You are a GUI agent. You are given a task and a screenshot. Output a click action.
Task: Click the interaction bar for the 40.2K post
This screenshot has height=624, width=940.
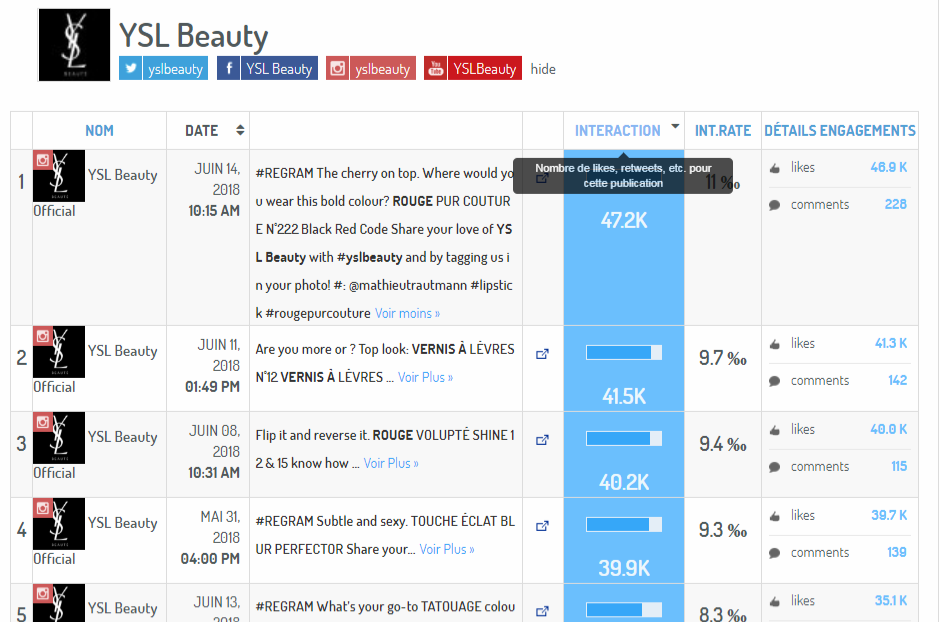[x=624, y=439]
